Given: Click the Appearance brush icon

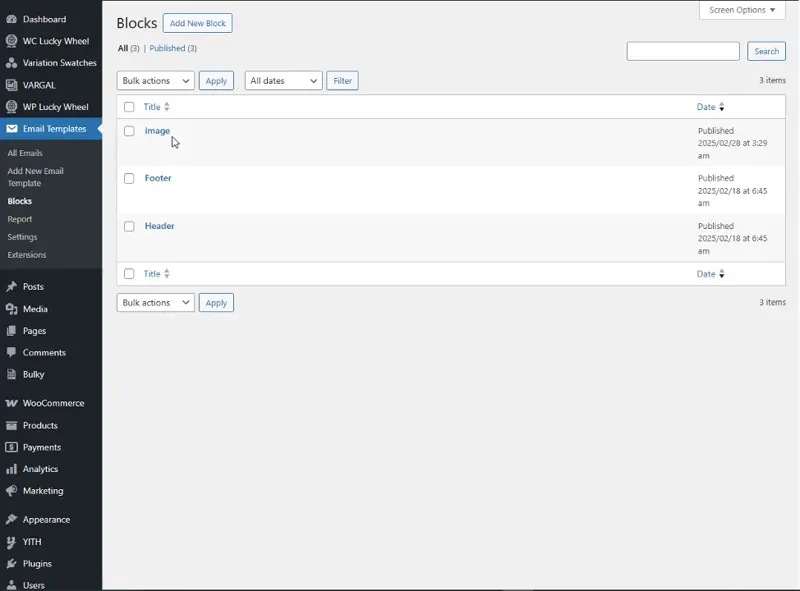Looking at the screenshot, I should pyautogui.click(x=11, y=520).
